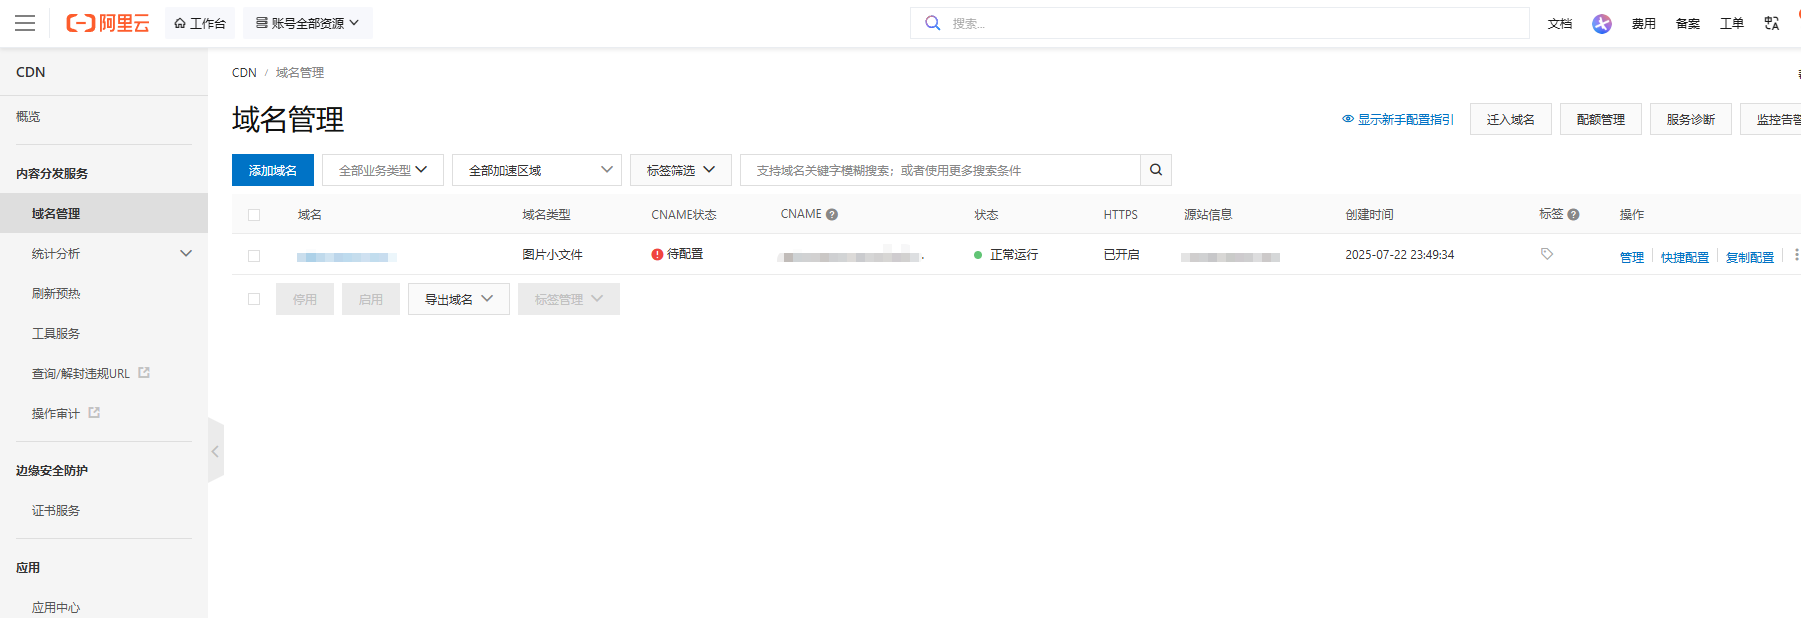Click the CNAME help question icon
1801x618 pixels.
pos(832,214)
